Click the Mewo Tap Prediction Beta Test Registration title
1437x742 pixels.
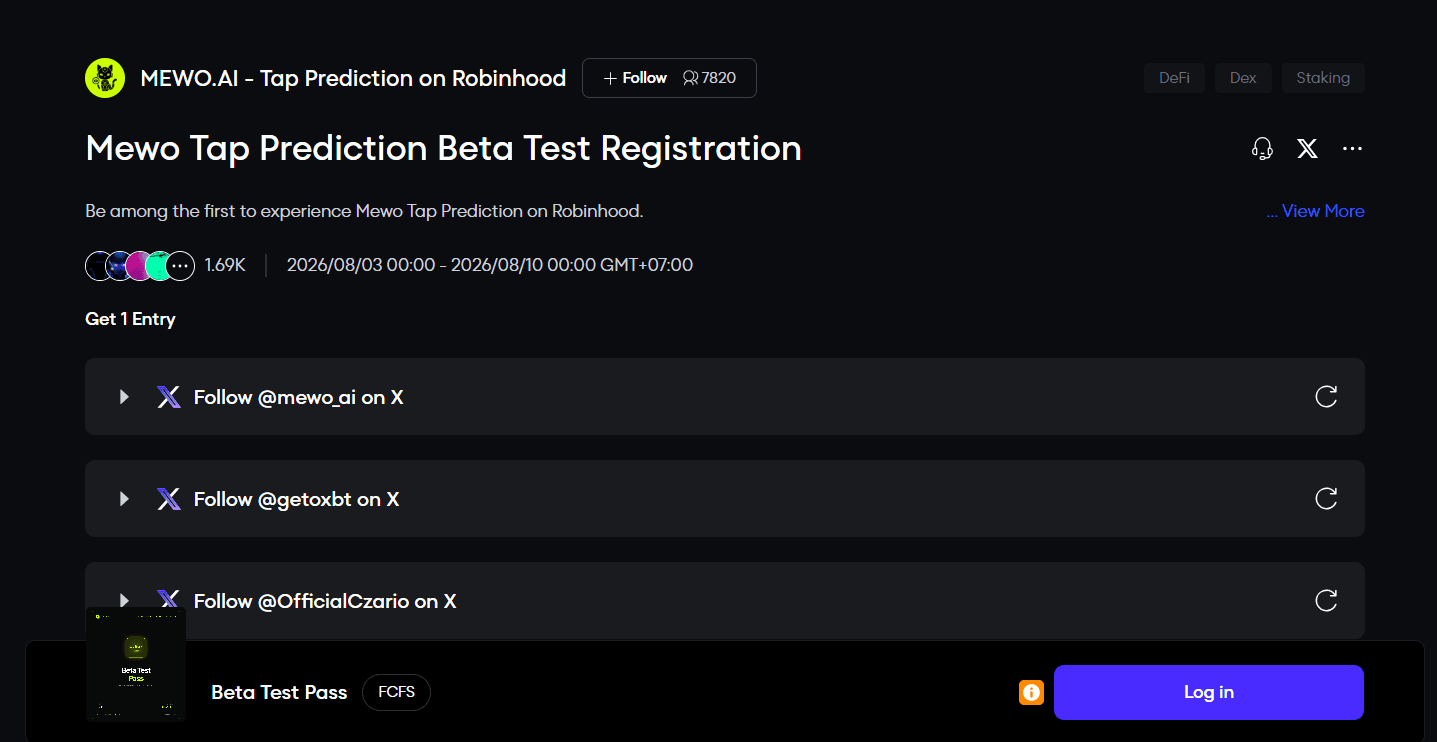coord(444,149)
